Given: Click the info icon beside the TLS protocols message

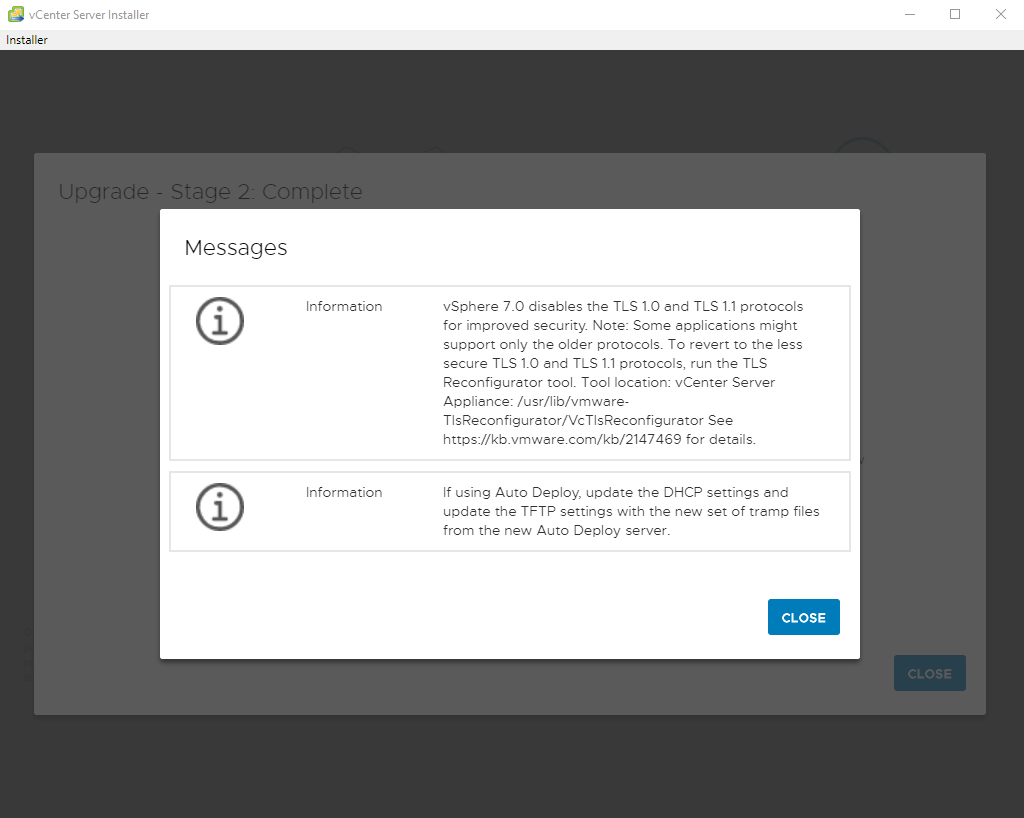Looking at the screenshot, I should [x=220, y=321].
